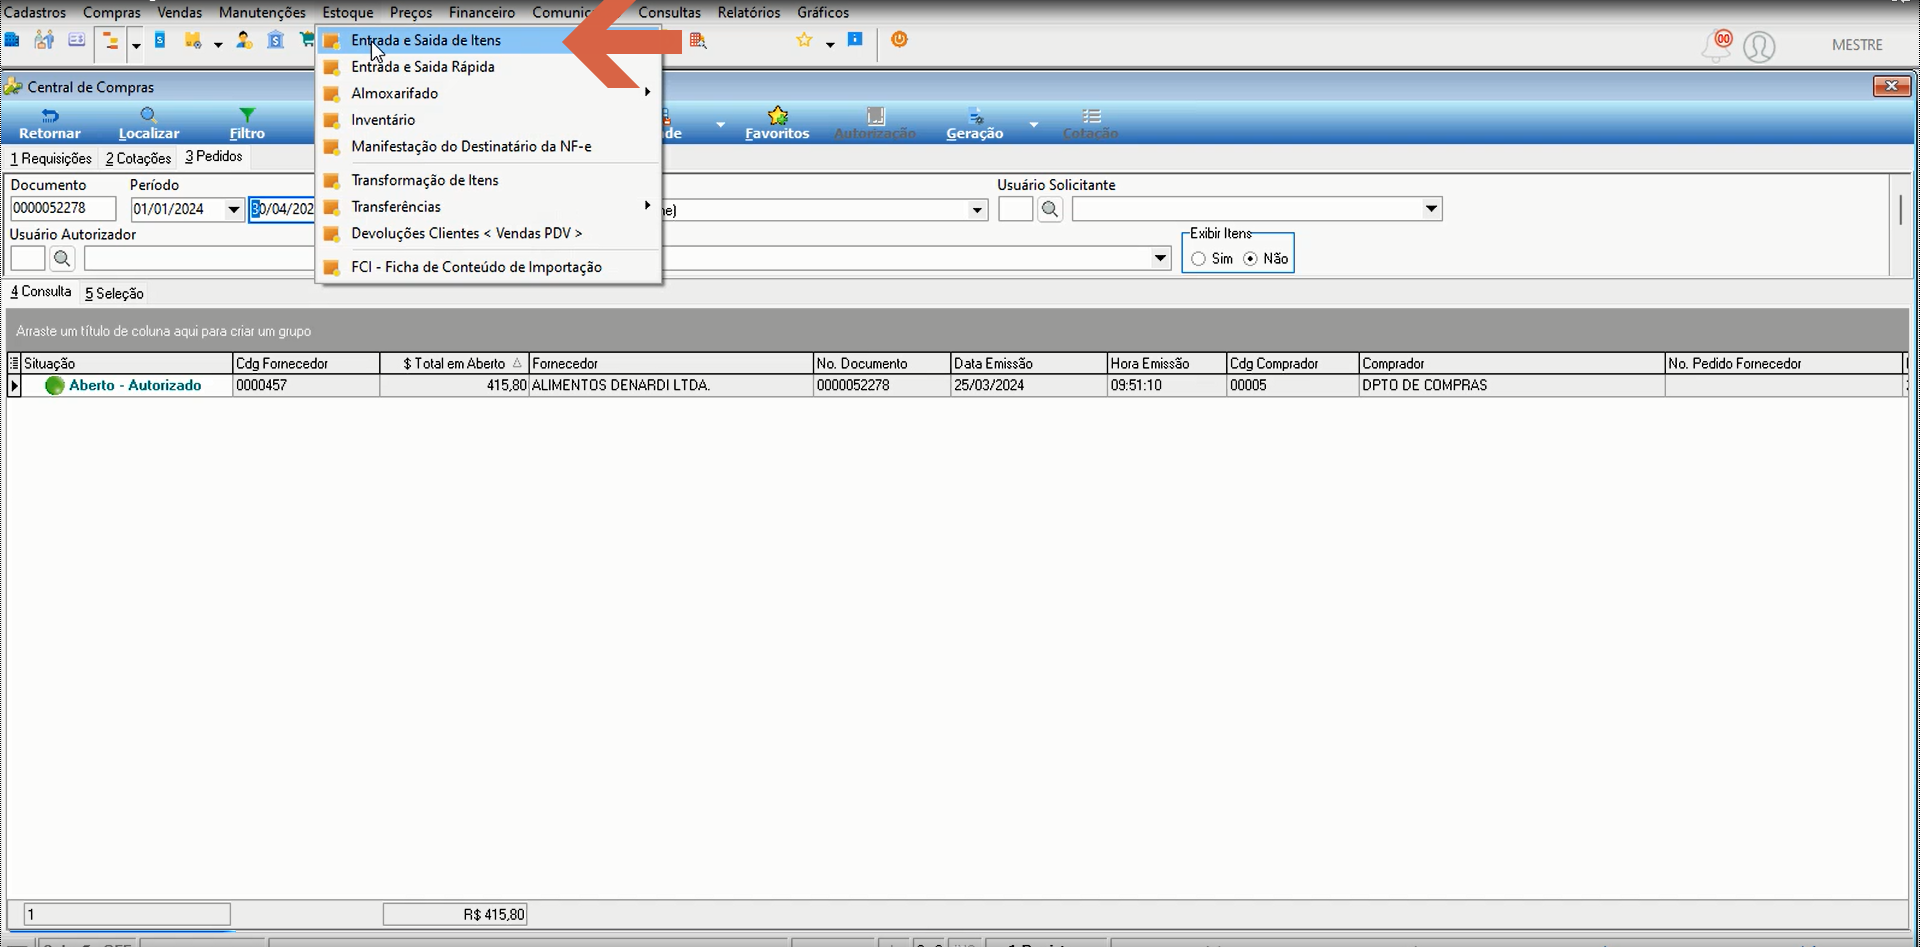Image resolution: width=1920 pixels, height=947 pixels.
Task: Select Inventário menu entry
Action: [489, 120]
